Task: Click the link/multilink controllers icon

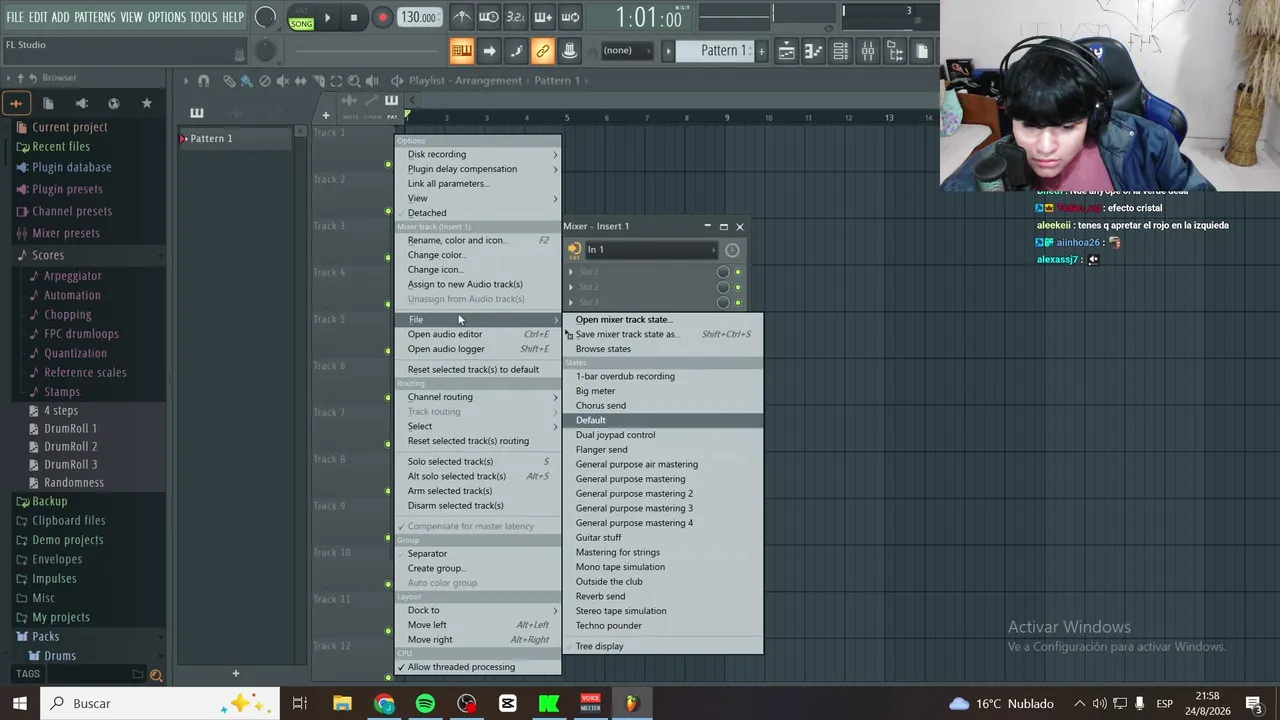Action: point(542,51)
